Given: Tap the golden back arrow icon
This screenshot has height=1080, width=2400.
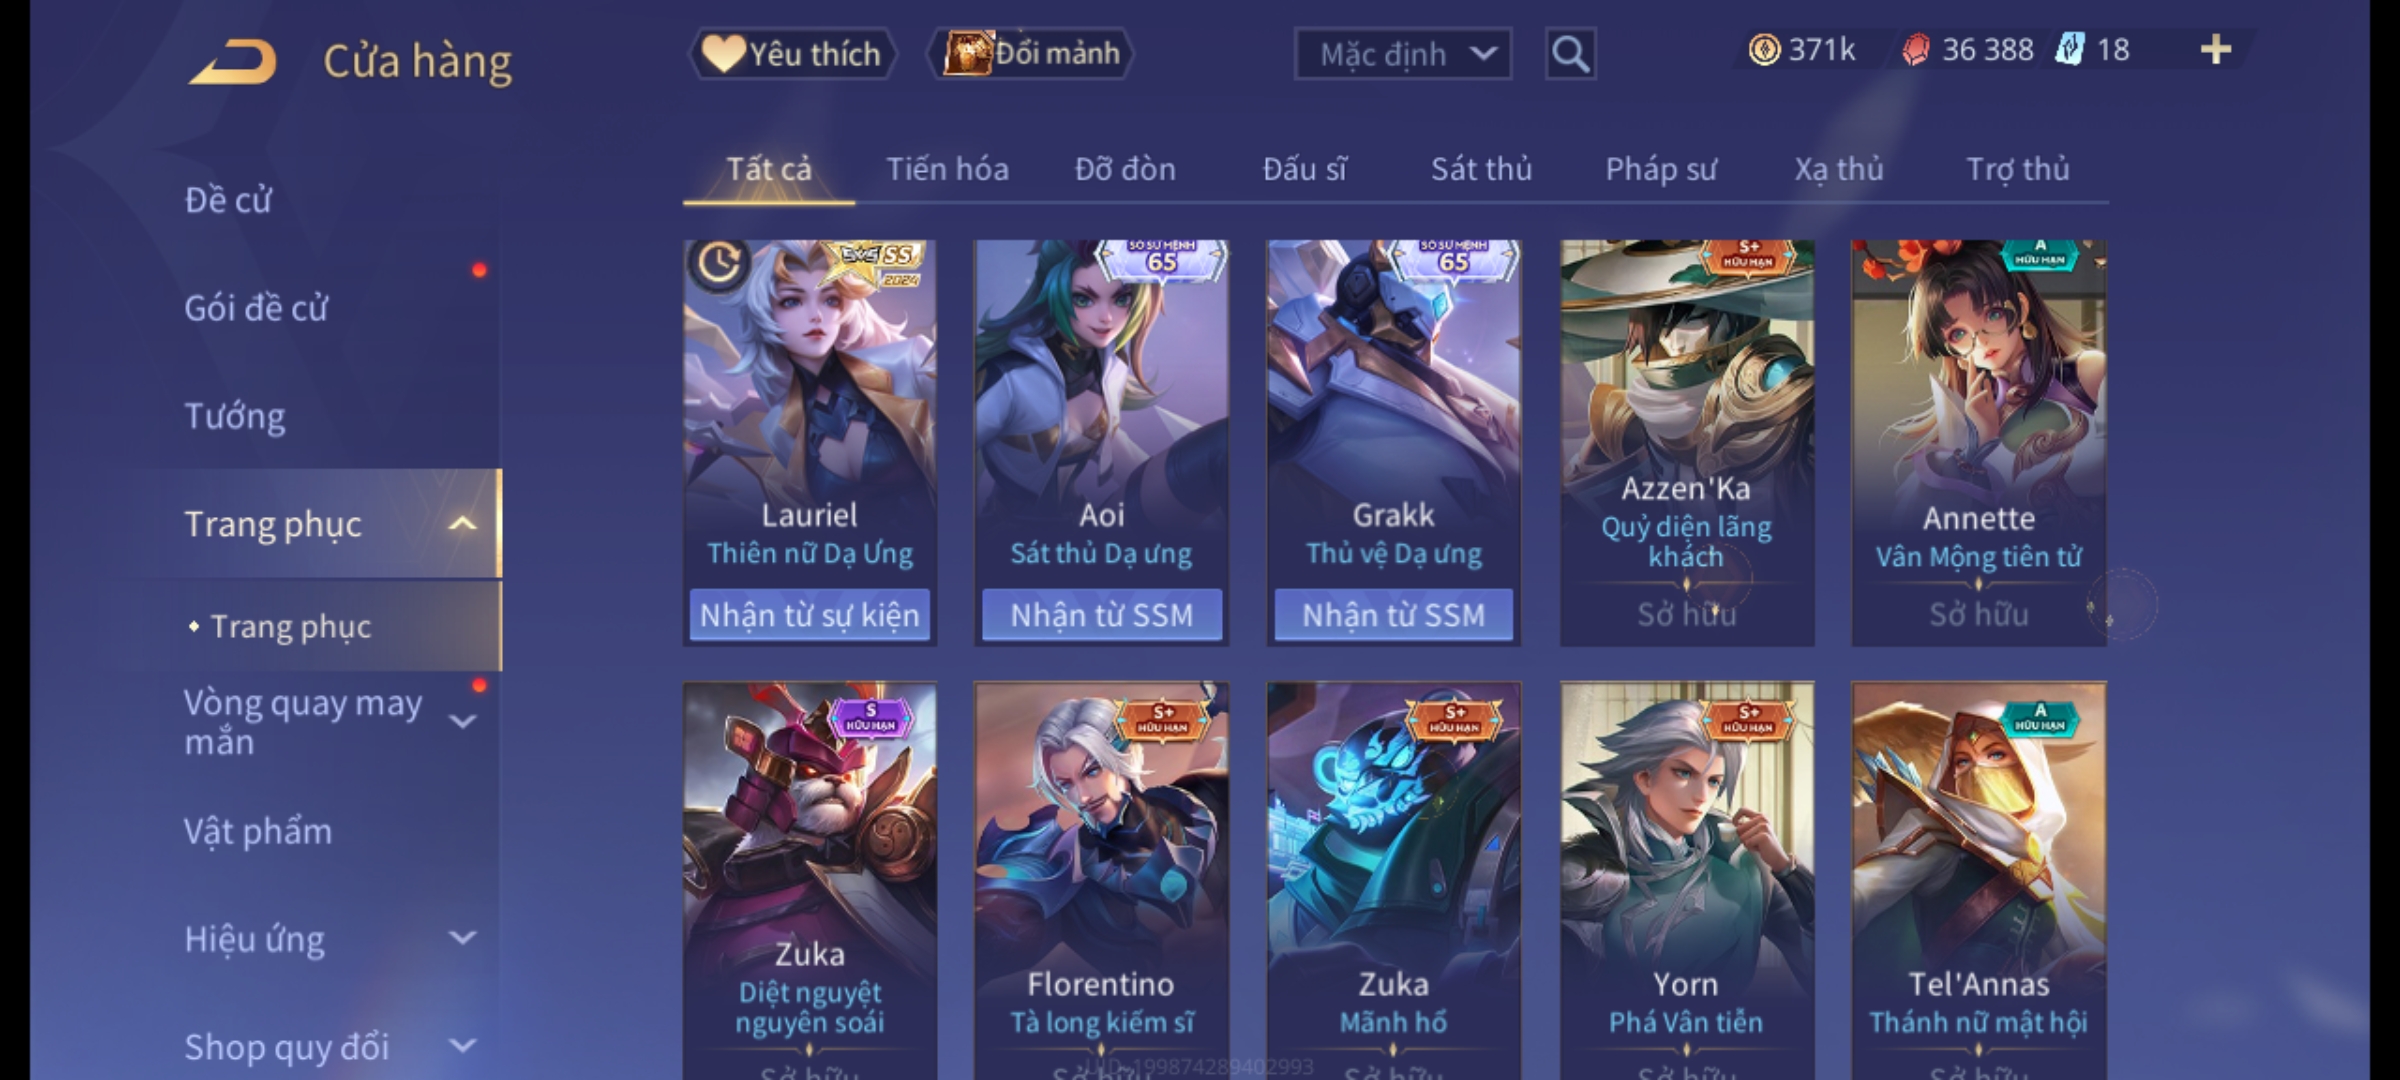Looking at the screenshot, I should [x=232, y=62].
